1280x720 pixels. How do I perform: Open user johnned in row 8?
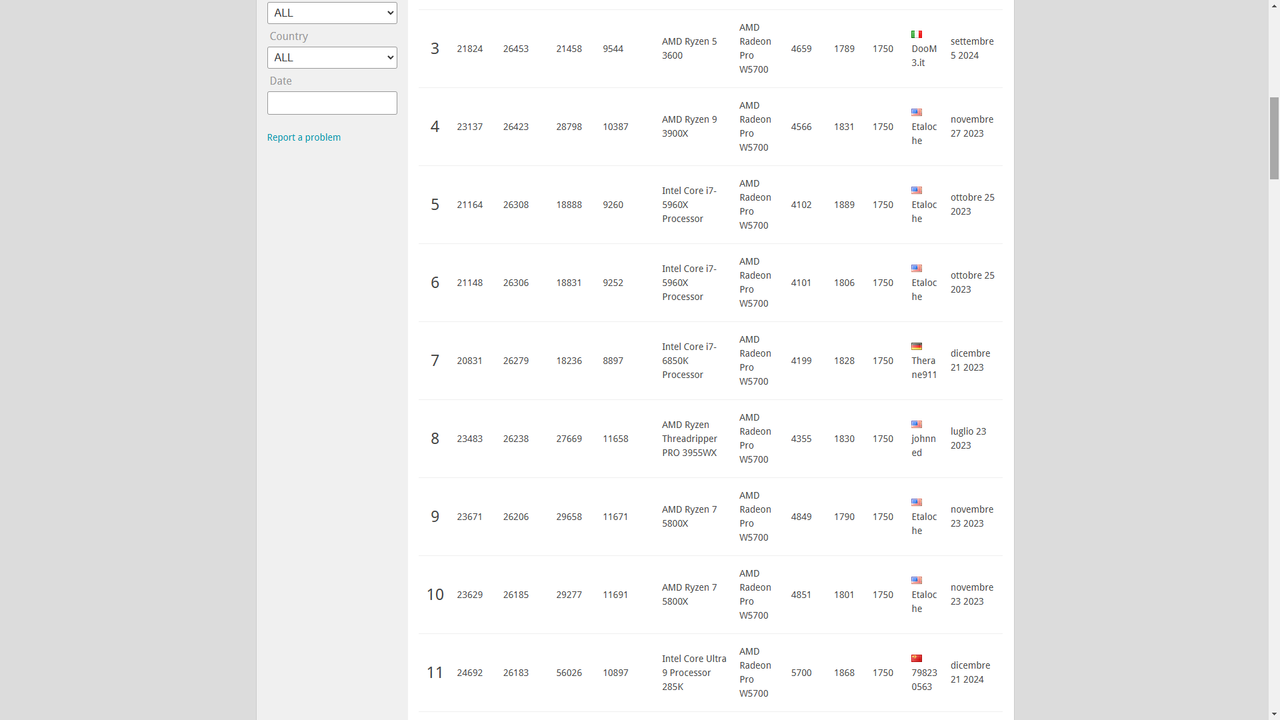[x=923, y=446]
